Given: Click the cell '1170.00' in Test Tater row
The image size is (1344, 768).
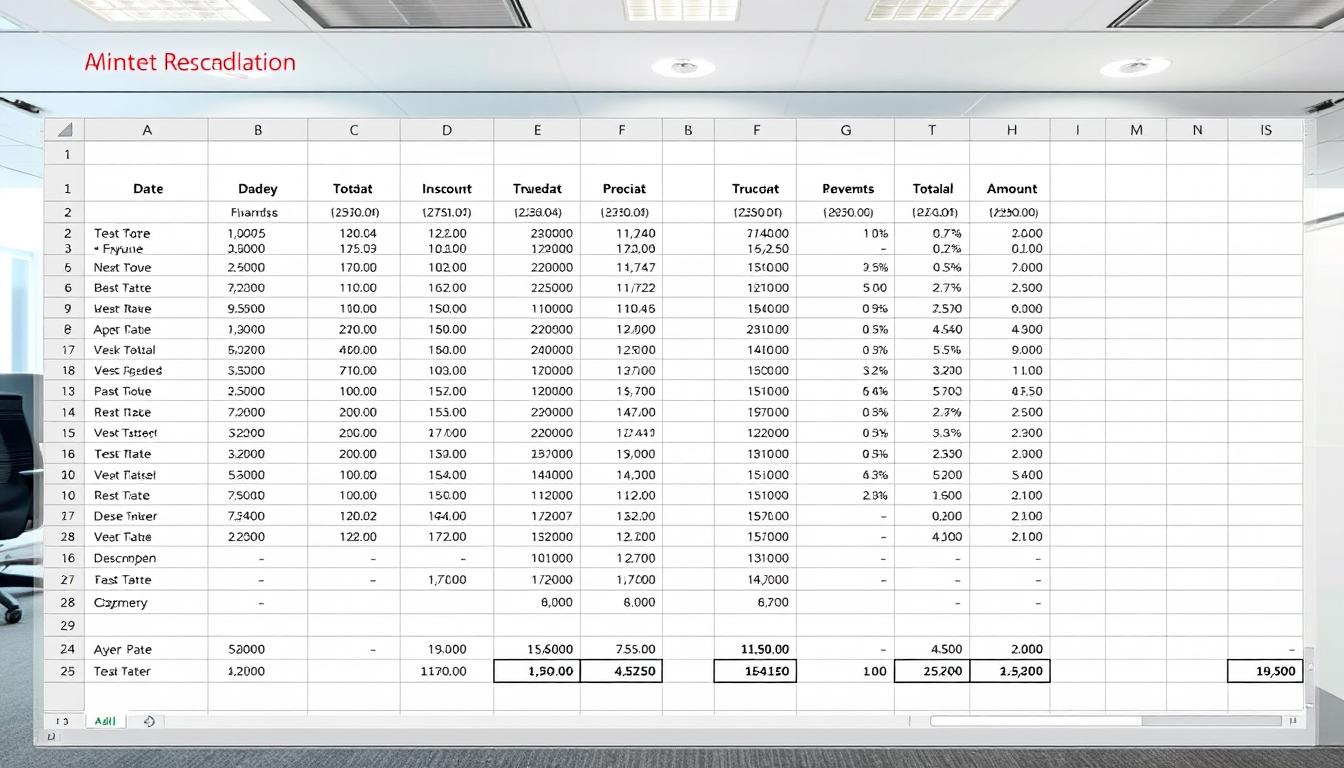Looking at the screenshot, I should click(447, 671).
